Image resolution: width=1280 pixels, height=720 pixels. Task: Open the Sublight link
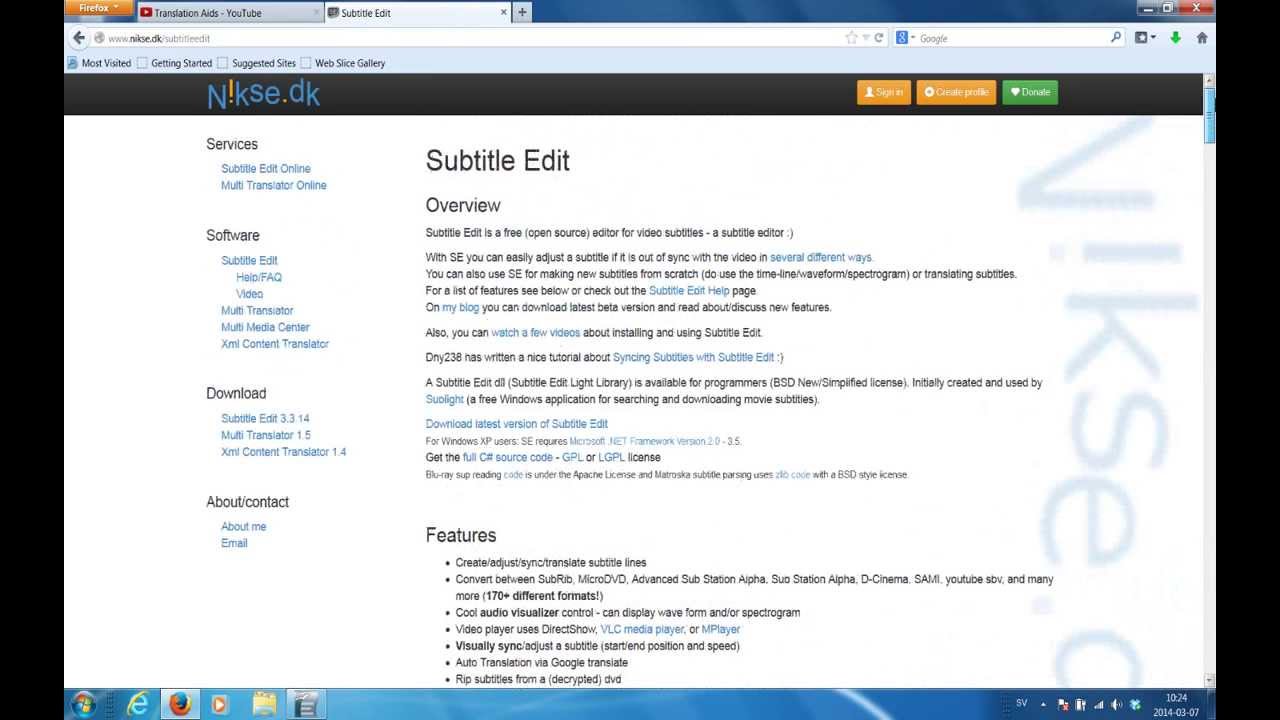(445, 400)
